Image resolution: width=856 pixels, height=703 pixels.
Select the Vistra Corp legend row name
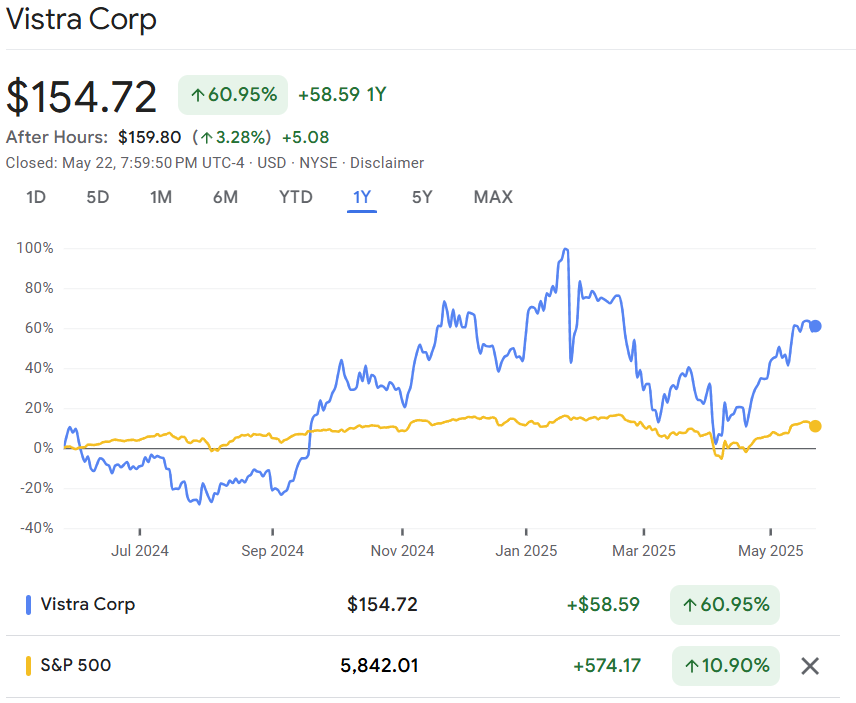(88, 605)
